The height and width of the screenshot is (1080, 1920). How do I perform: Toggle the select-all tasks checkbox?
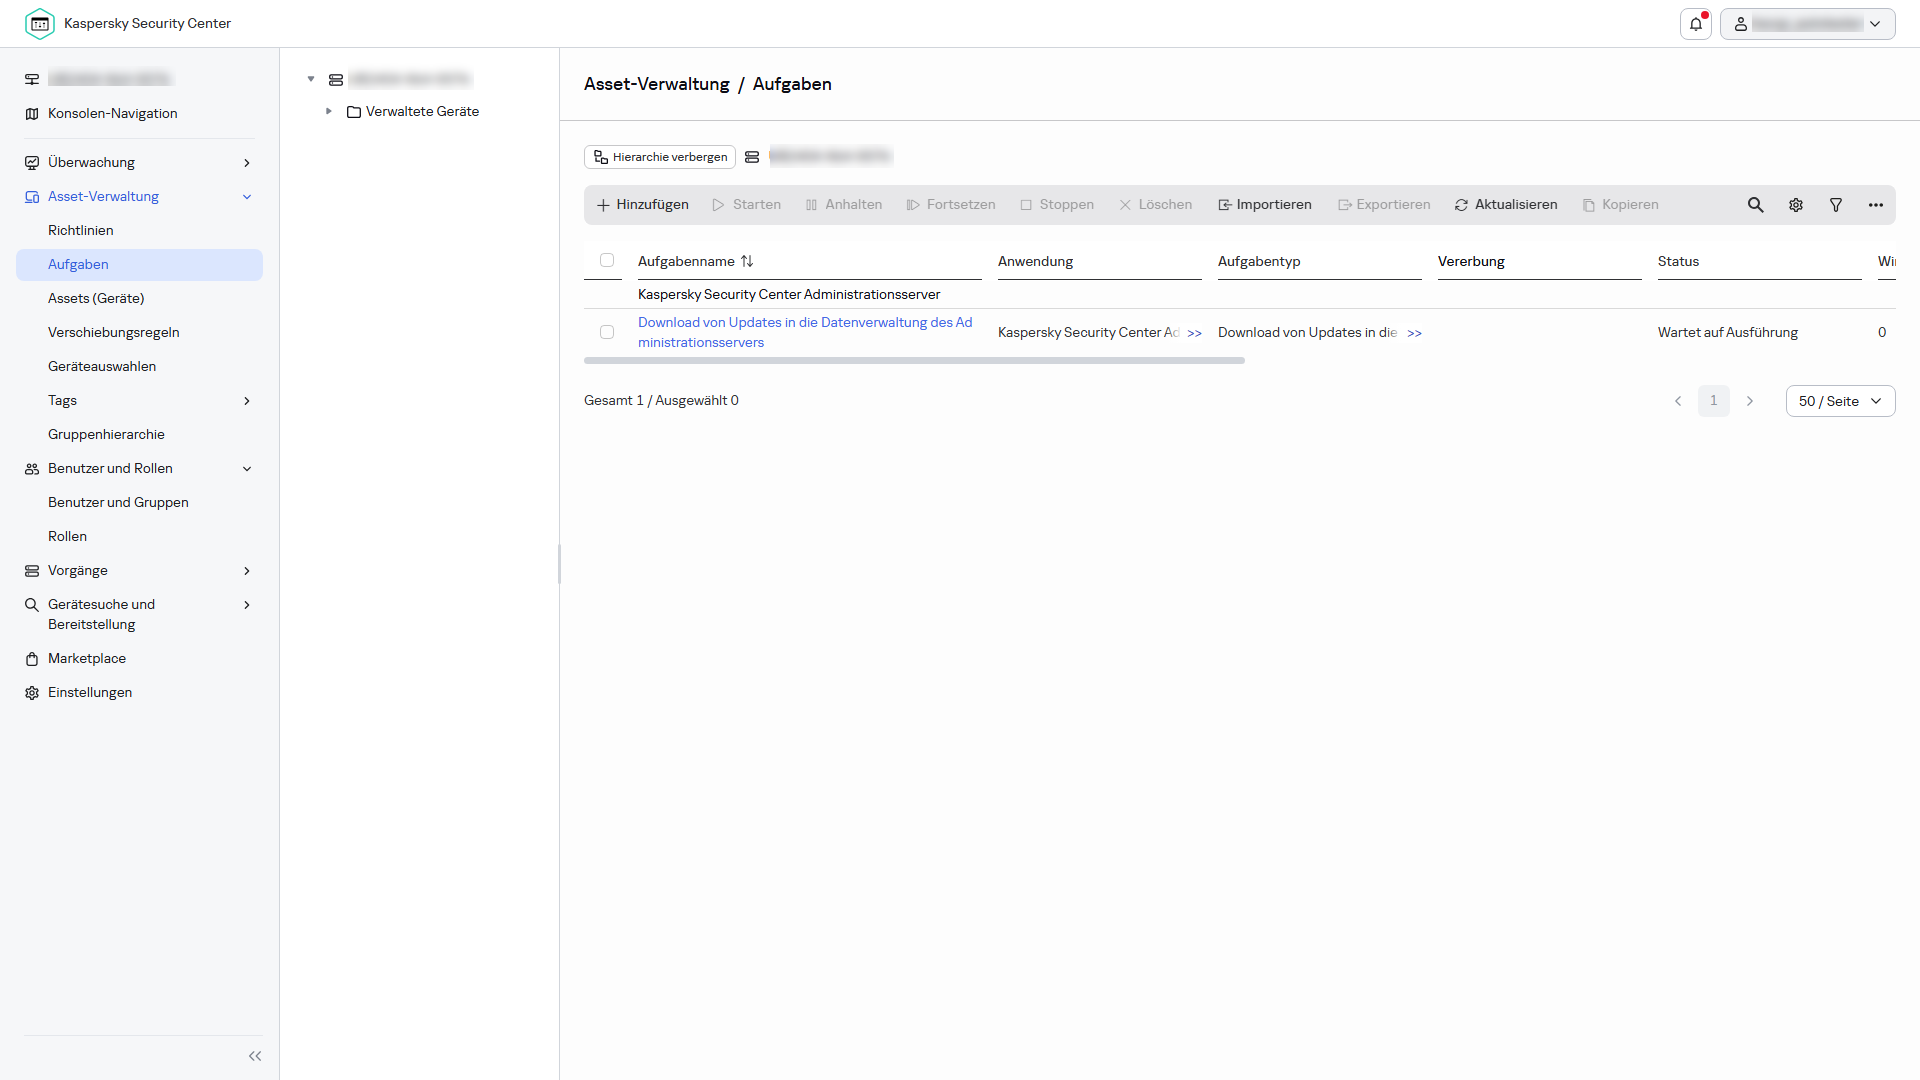[x=607, y=261]
